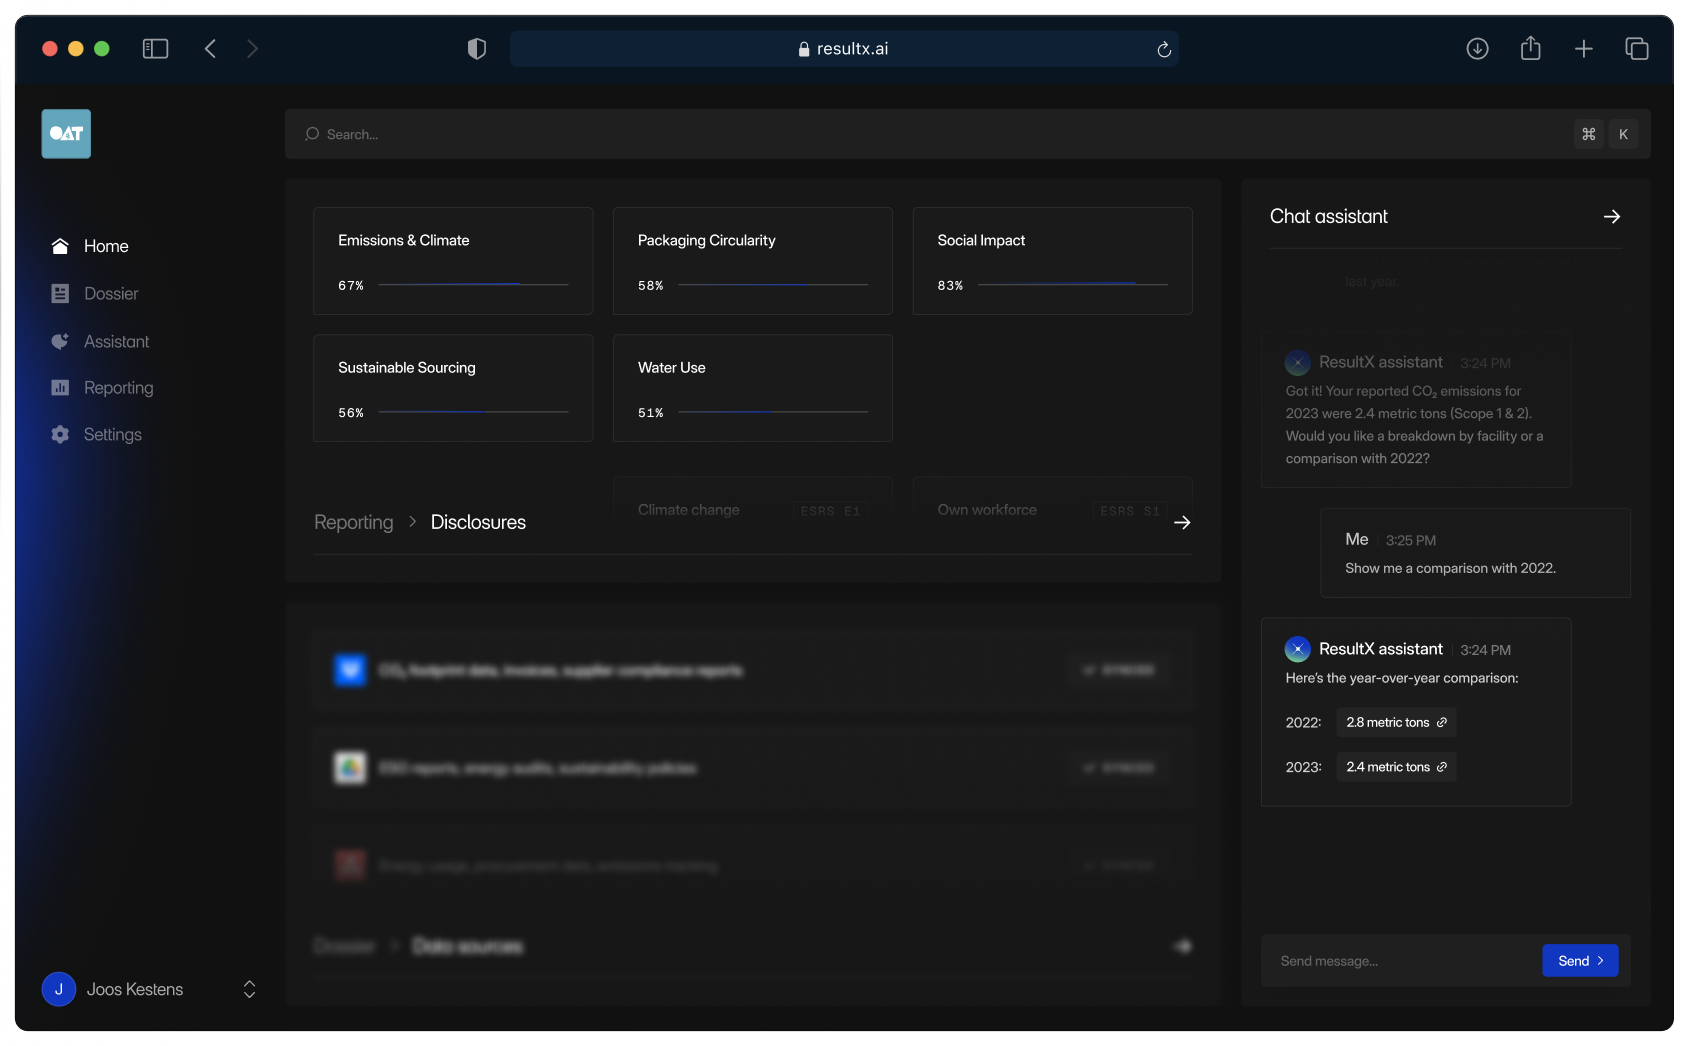Open the Settings gear icon
Image resolution: width=1691 pixels, height=1046 pixels.
point(59,434)
